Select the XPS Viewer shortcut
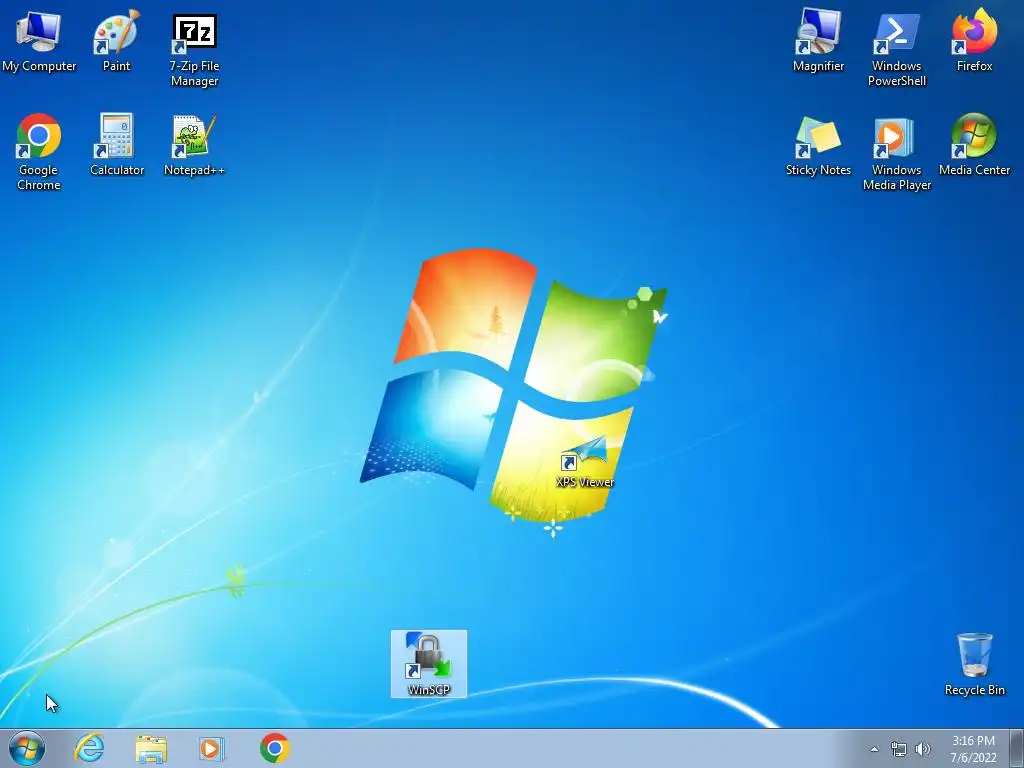 pos(584,462)
